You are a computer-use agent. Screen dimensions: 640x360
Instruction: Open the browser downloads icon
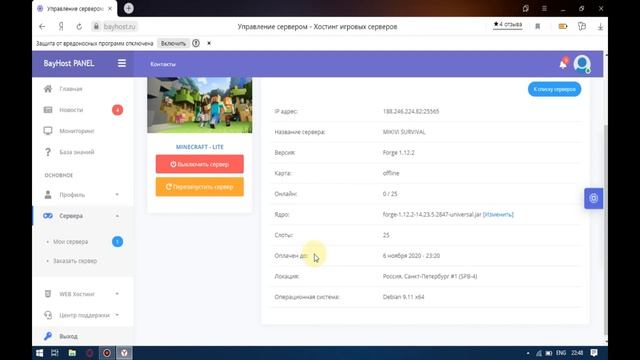coord(600,27)
